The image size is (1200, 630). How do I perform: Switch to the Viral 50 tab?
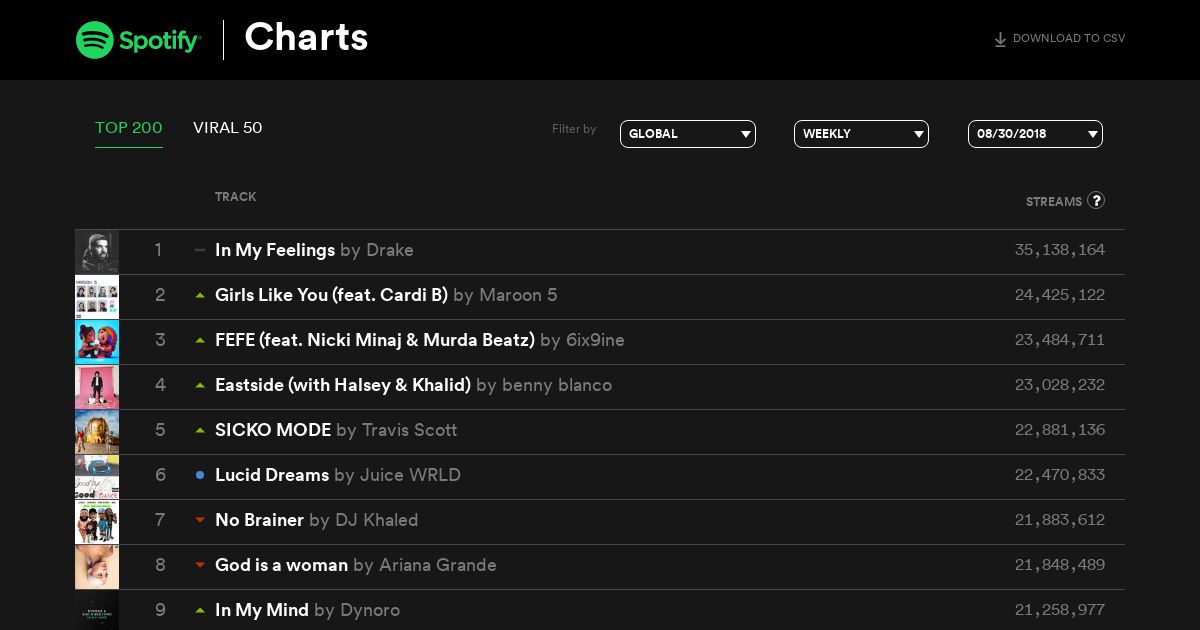[x=228, y=128]
